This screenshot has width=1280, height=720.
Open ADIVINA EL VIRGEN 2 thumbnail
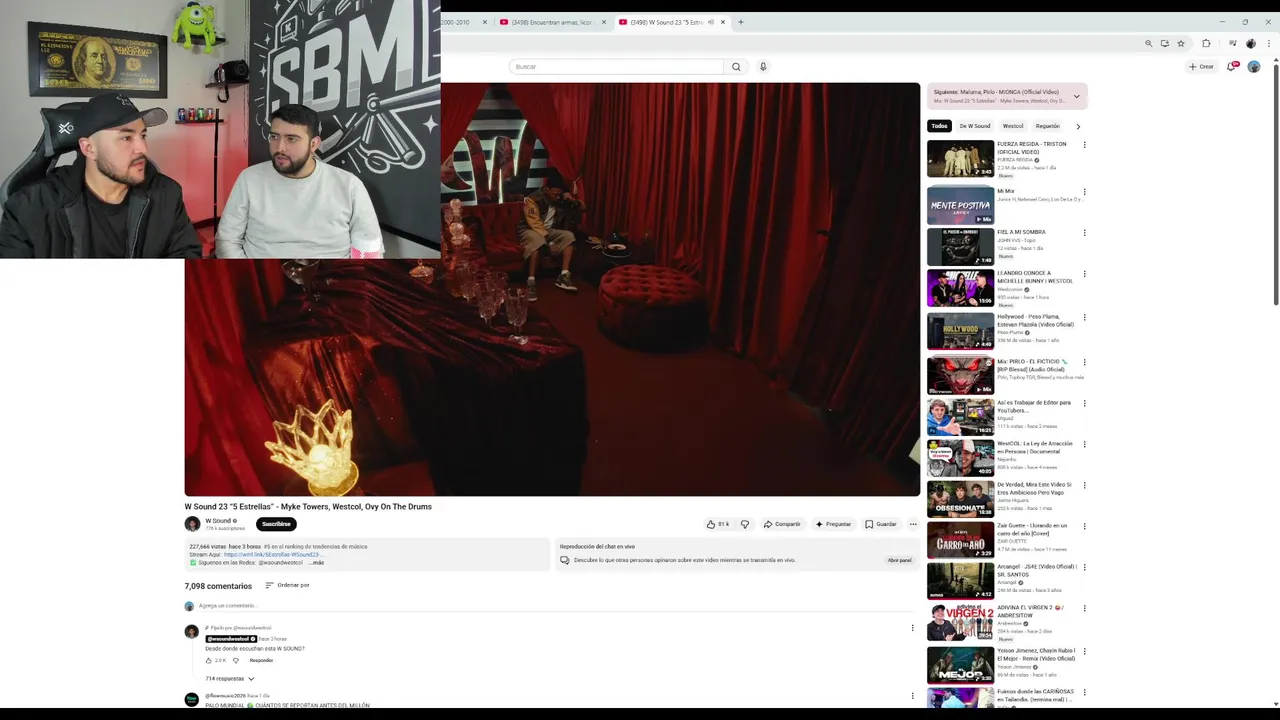960,622
